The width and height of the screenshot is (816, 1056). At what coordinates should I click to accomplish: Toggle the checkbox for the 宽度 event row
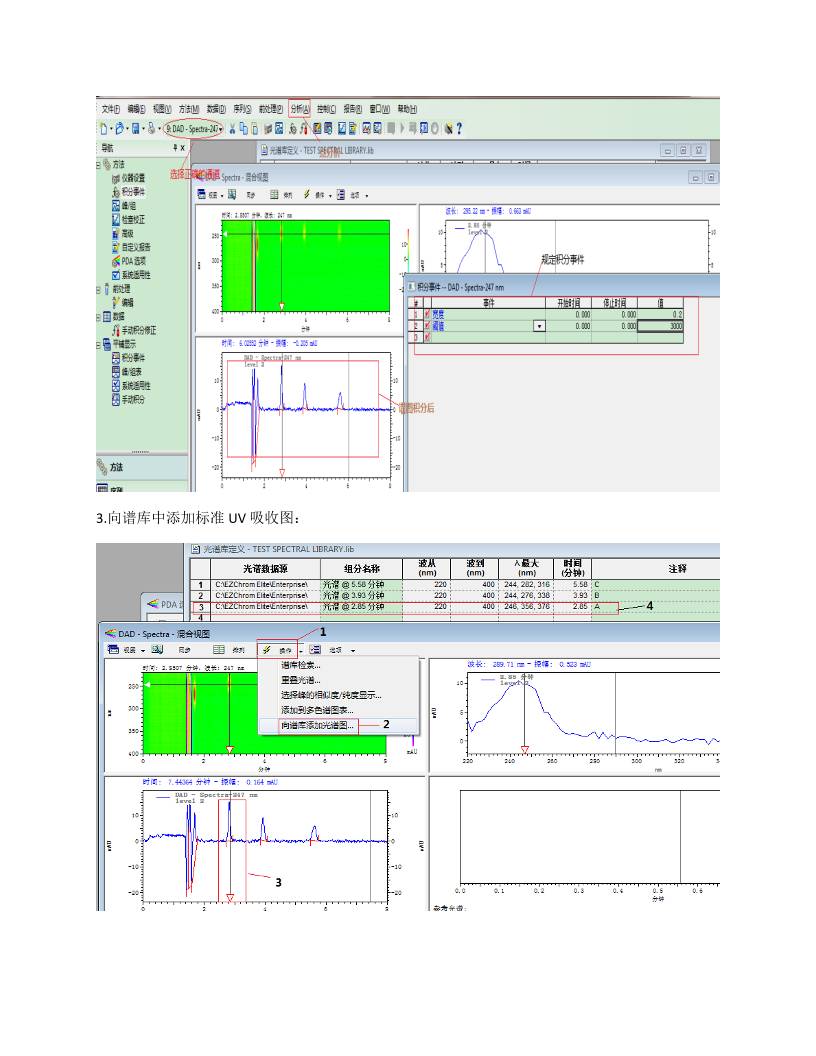pos(429,314)
